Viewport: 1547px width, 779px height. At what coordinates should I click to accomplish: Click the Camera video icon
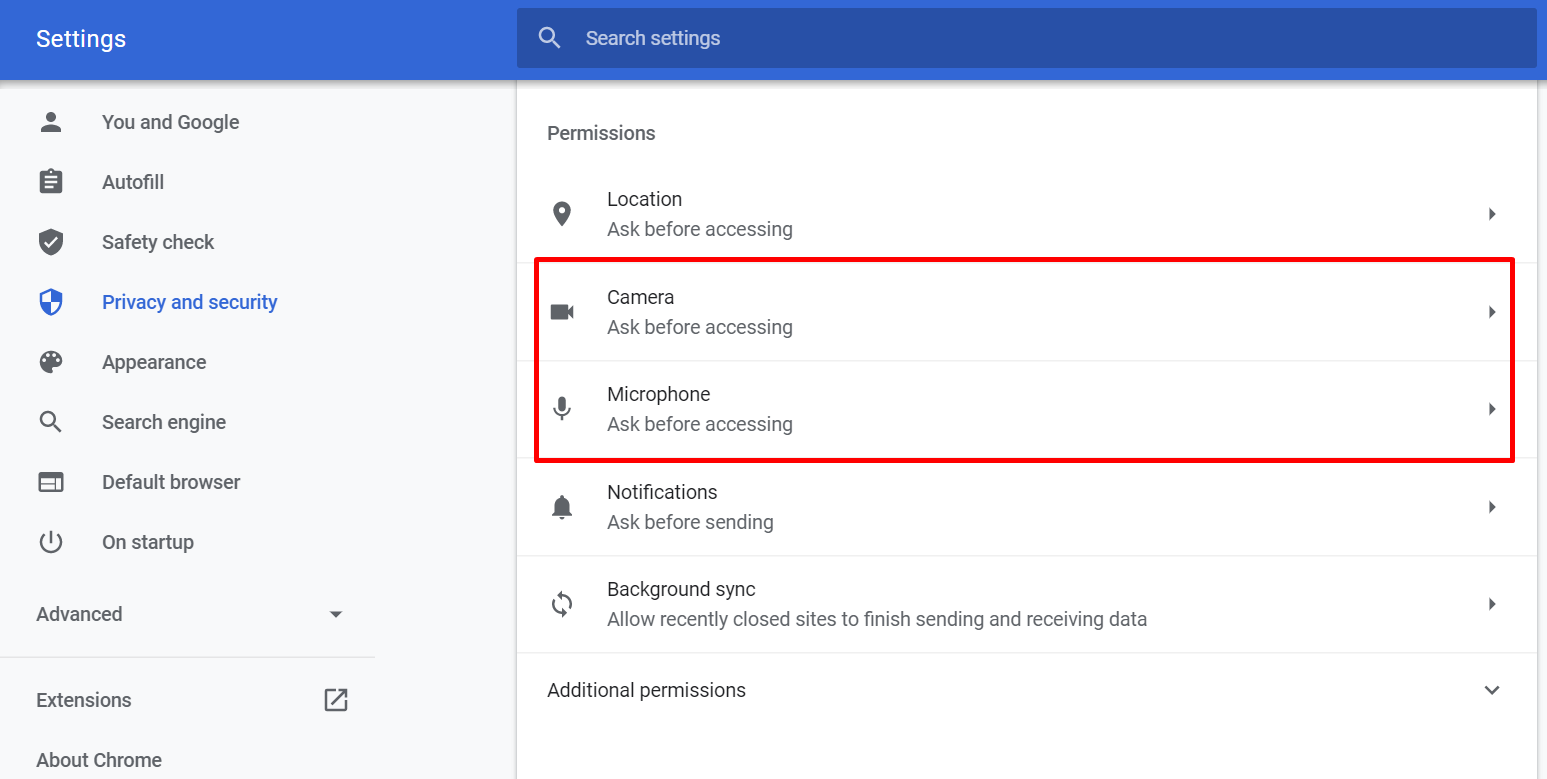coord(562,312)
